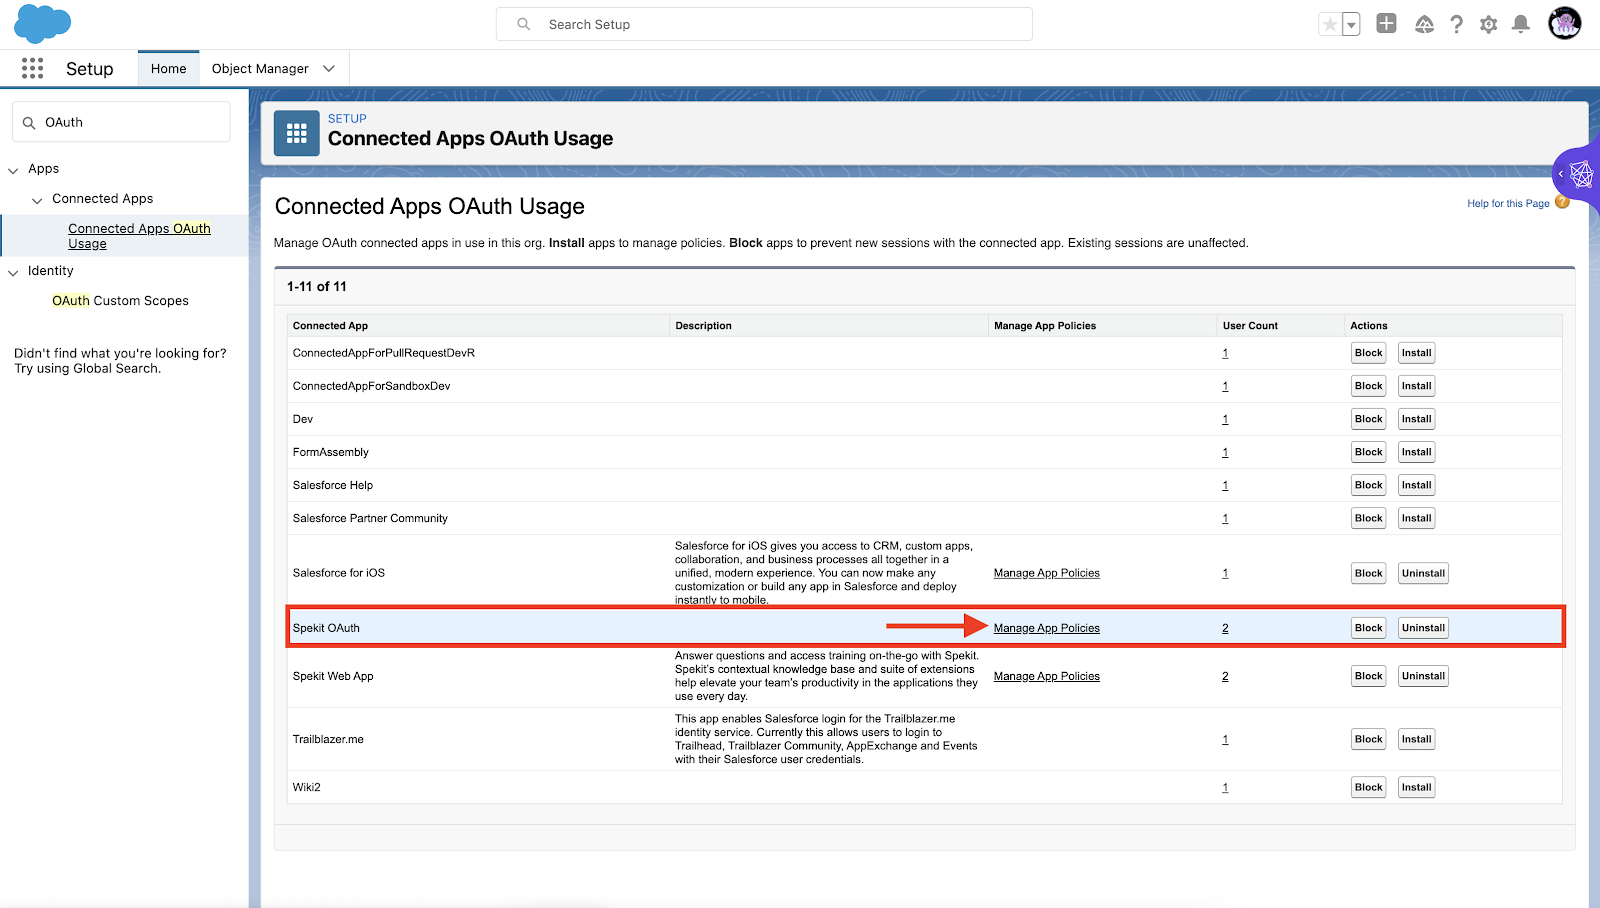
Task: Open the setup gear icon
Action: pyautogui.click(x=1489, y=25)
